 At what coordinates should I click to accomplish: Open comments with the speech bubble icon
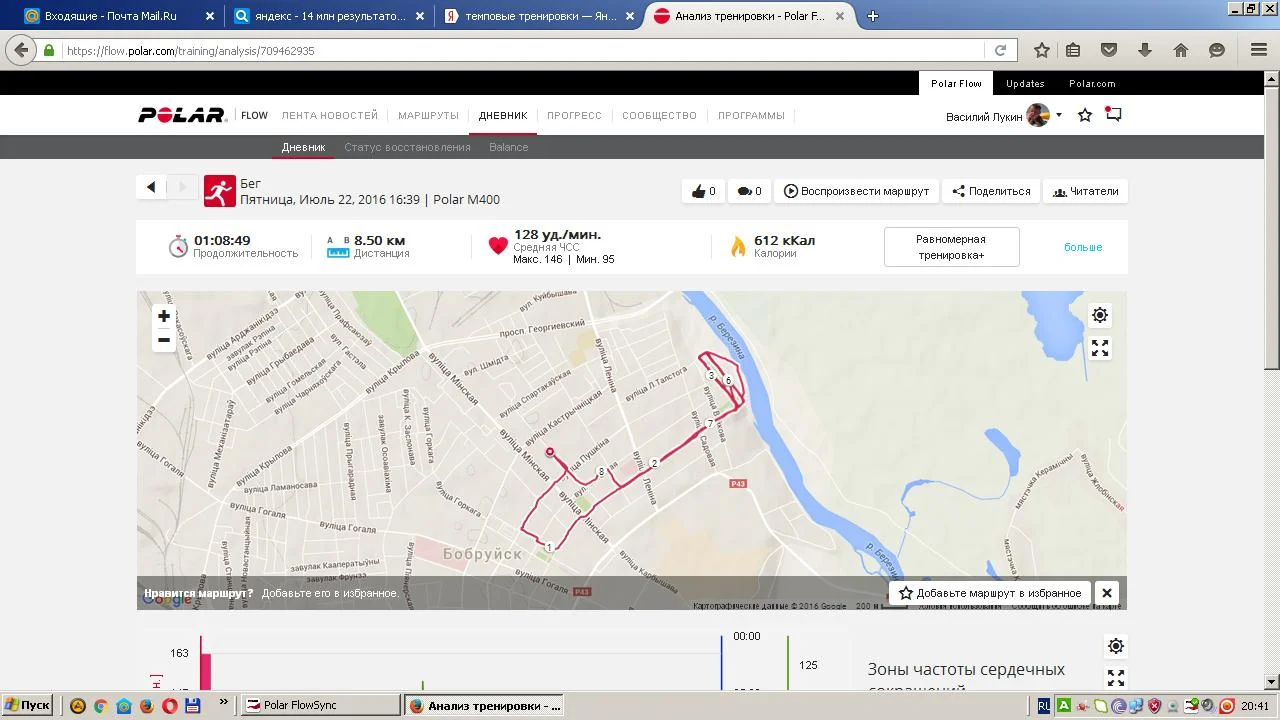749,191
